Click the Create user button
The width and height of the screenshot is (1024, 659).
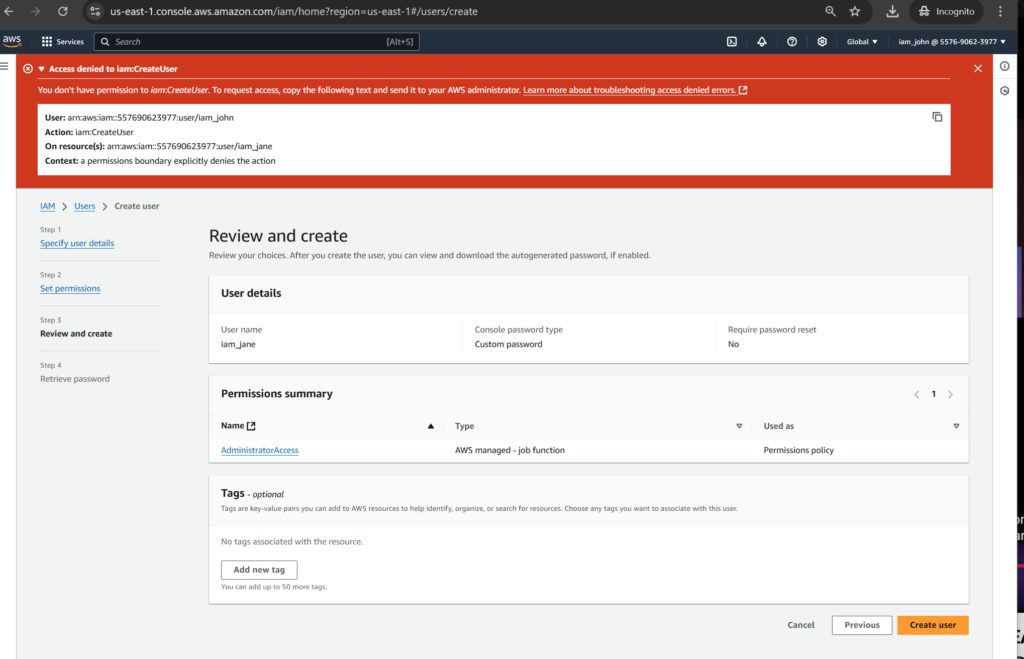click(932, 625)
